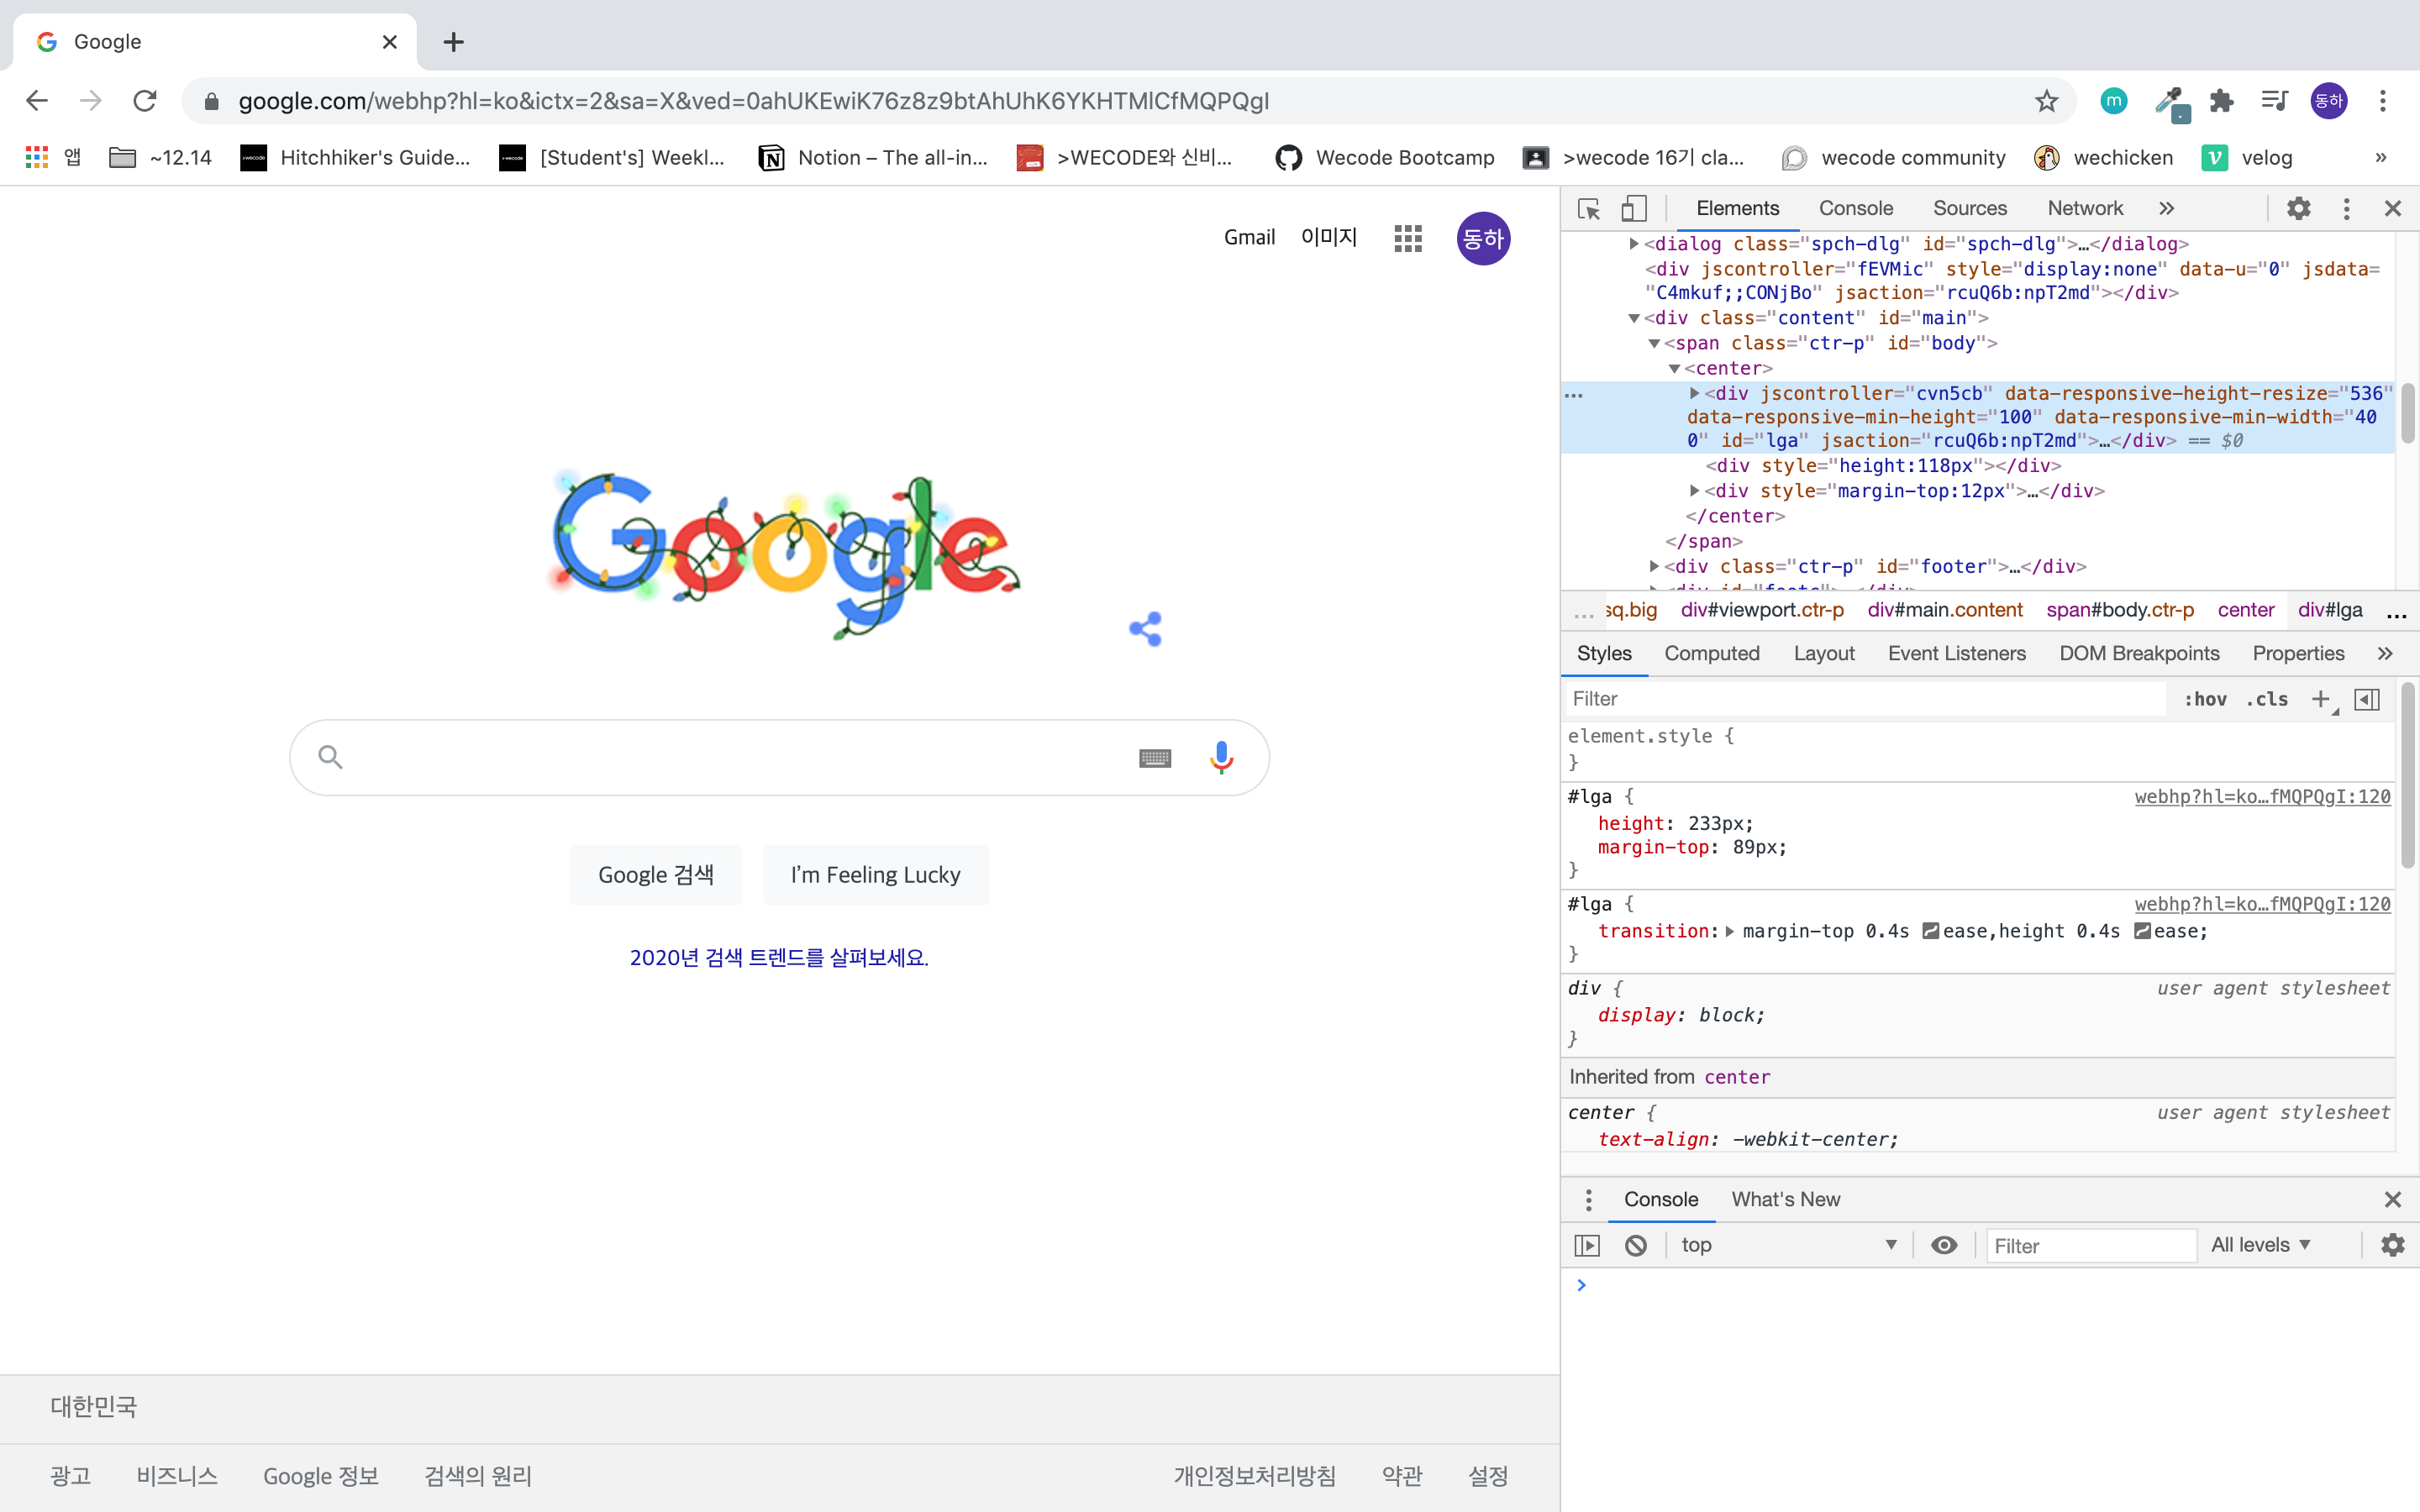Switch to the Network tab
This screenshot has height=1512, width=2420.
point(2084,208)
